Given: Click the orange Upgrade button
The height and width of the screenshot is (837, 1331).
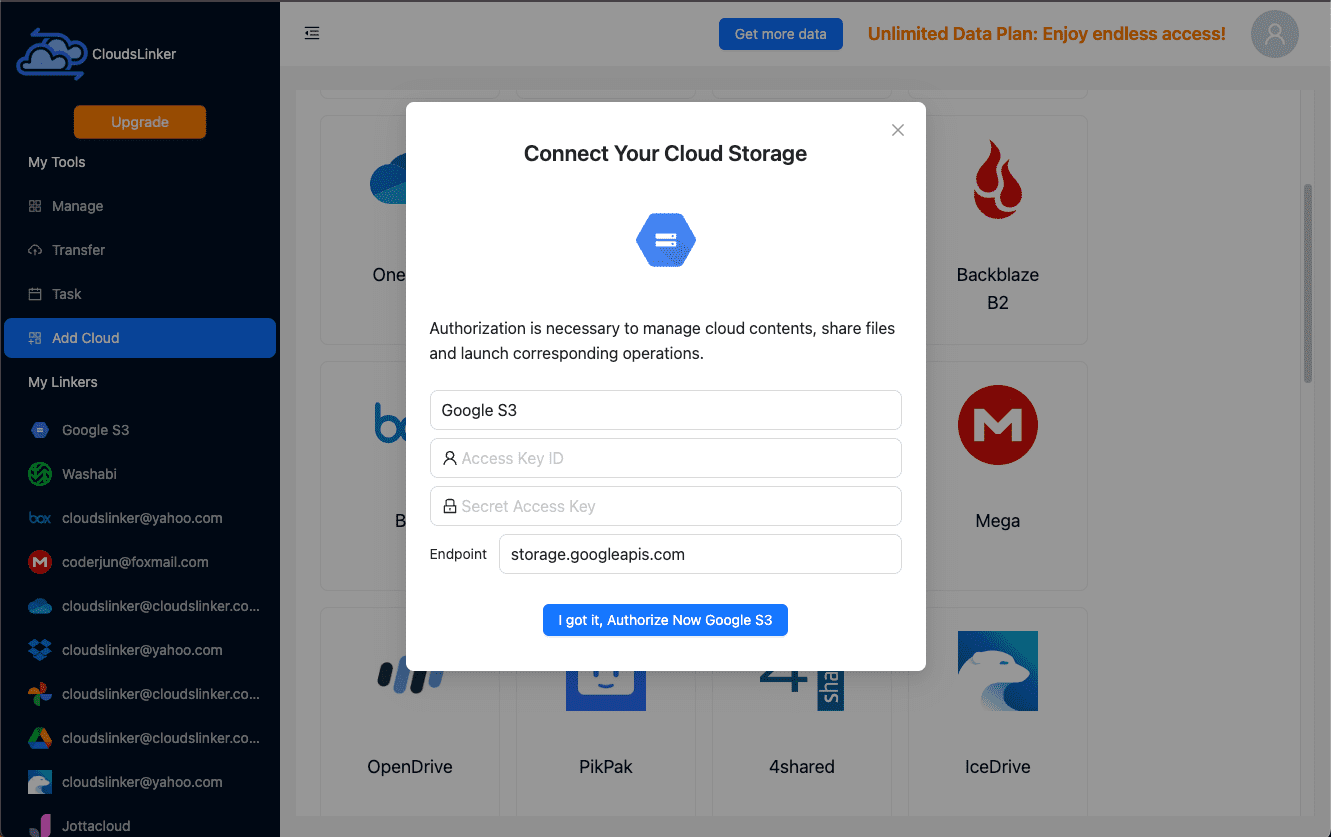Looking at the screenshot, I should point(140,122).
